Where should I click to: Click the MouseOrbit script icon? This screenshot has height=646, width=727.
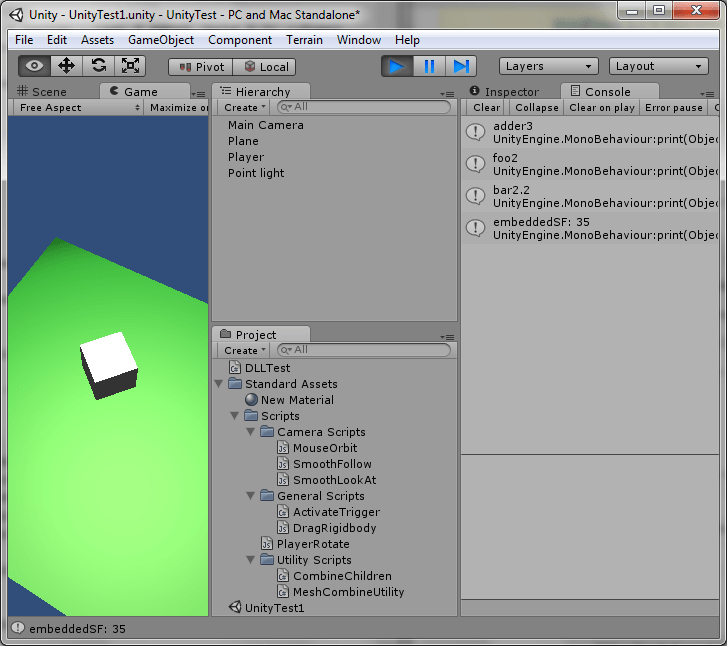tap(283, 448)
